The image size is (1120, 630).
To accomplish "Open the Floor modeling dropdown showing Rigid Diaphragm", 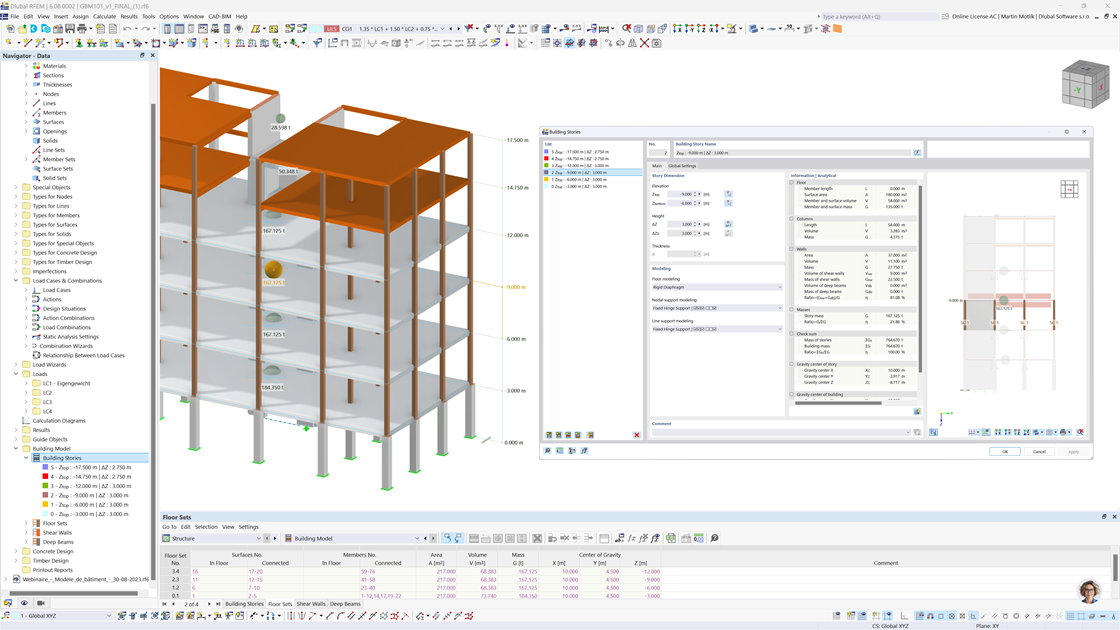I will (x=780, y=287).
